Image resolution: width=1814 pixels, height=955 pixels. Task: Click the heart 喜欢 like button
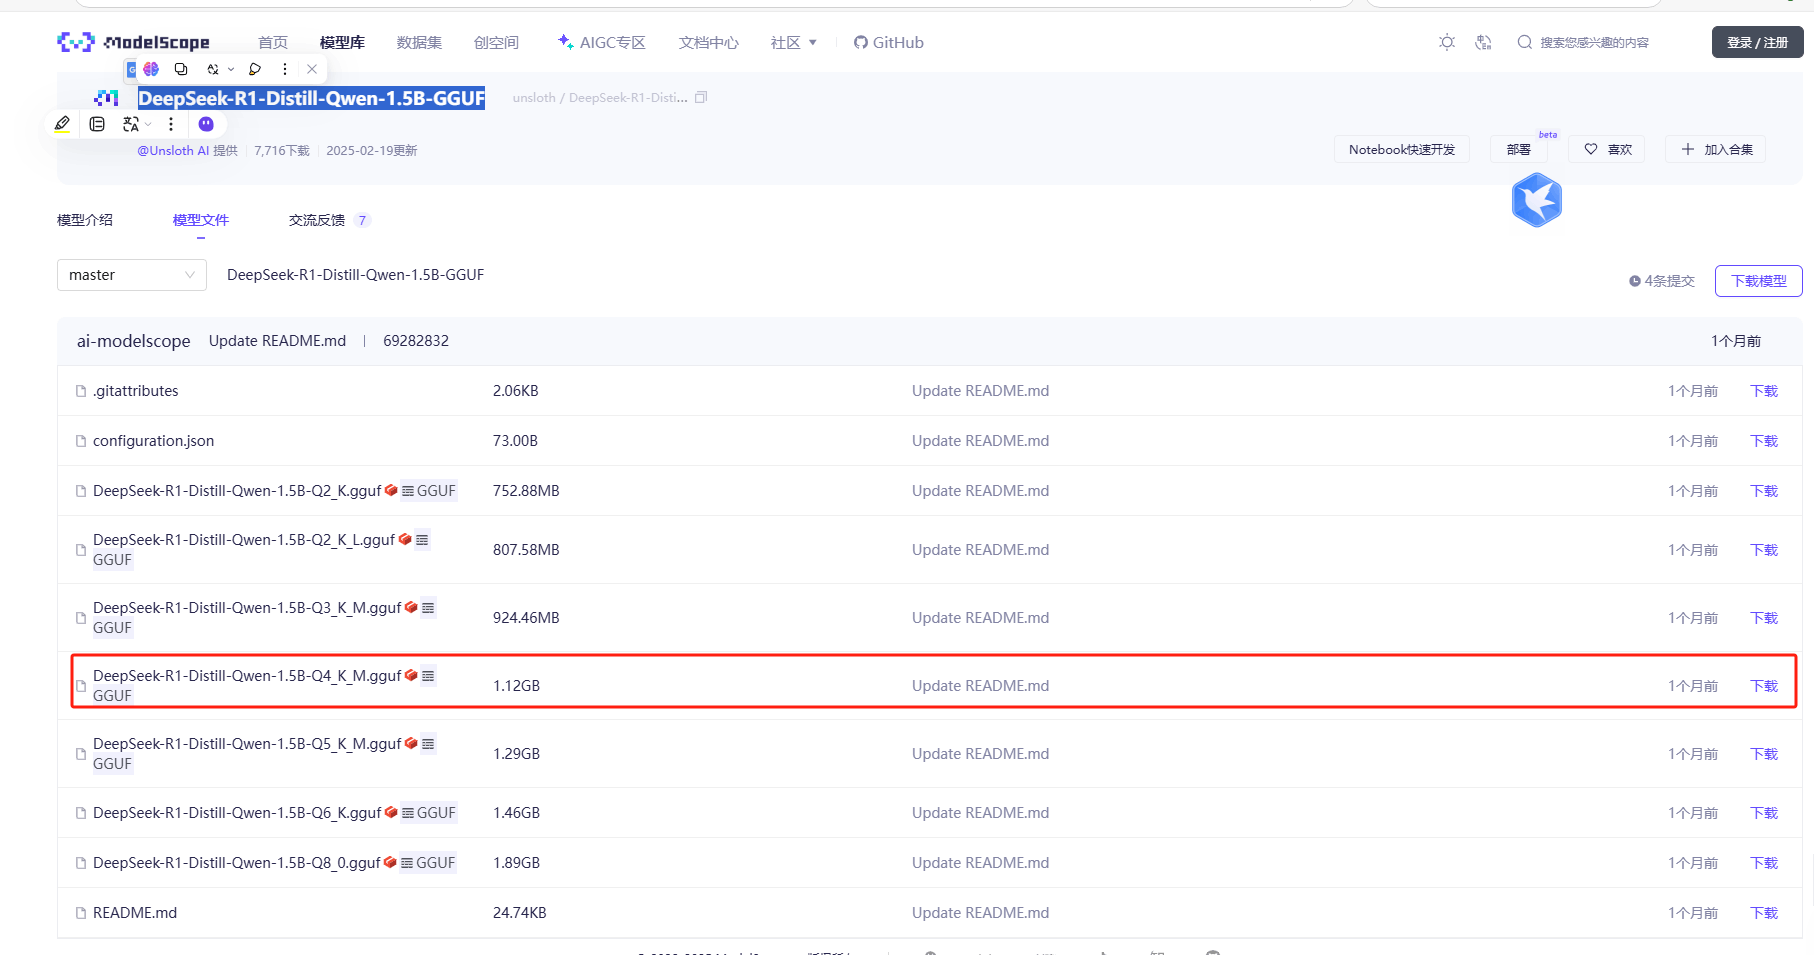pyautogui.click(x=1607, y=149)
